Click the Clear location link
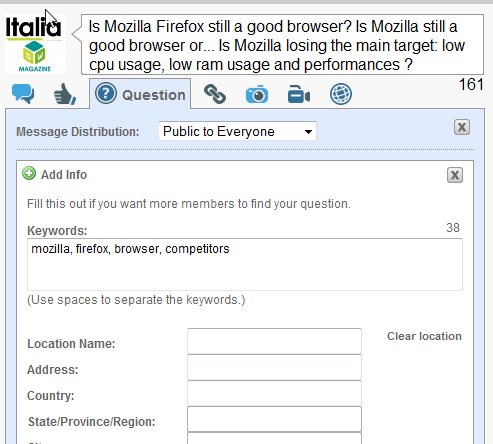This screenshot has height=444, width=493. (x=424, y=336)
